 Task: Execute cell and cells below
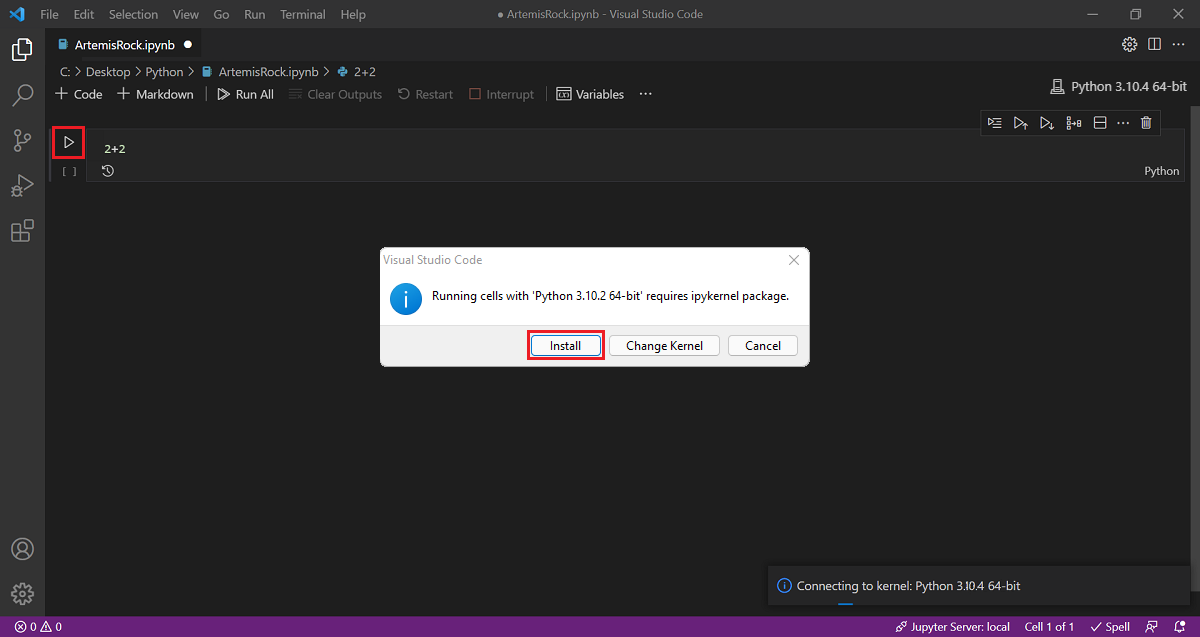[x=1046, y=123]
